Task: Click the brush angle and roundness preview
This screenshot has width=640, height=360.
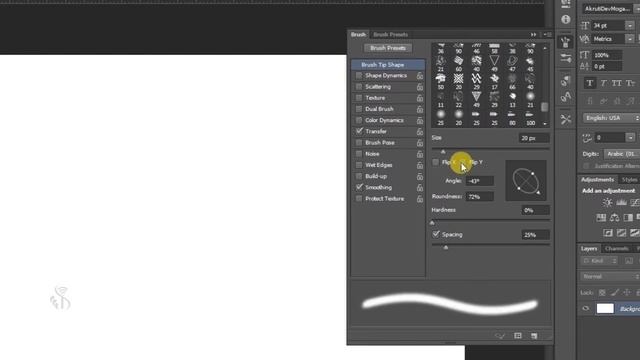Action: 526,180
